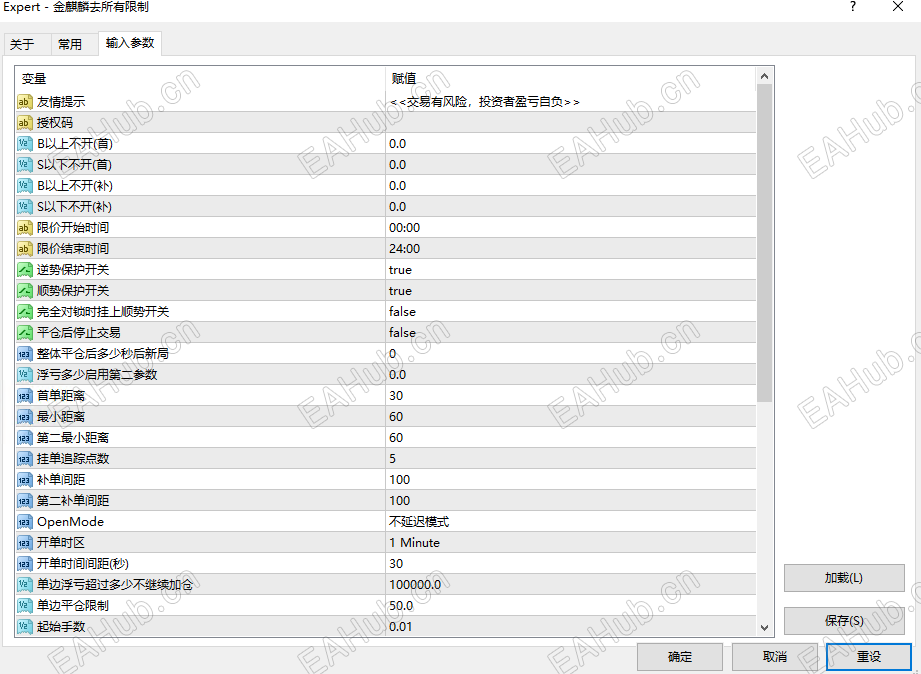
Task: Click the 123 integer icon beside 首单距离
Action: tap(24, 395)
